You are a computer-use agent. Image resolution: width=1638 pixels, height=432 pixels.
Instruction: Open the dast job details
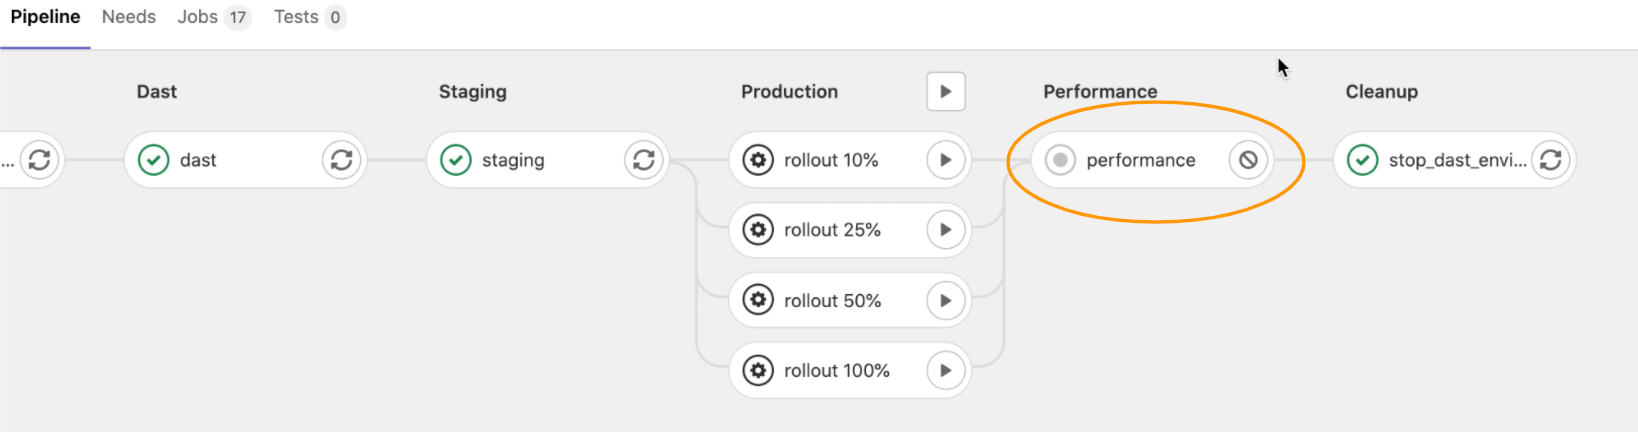point(198,160)
